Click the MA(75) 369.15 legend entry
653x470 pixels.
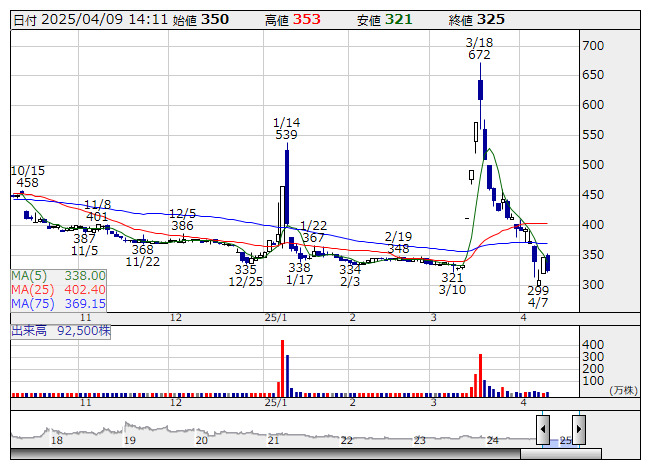[58, 303]
